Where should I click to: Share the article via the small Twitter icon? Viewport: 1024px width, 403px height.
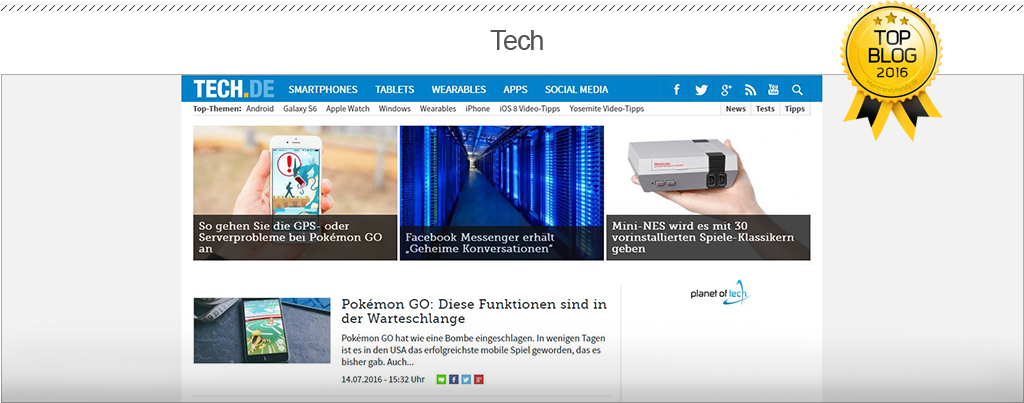pos(466,379)
